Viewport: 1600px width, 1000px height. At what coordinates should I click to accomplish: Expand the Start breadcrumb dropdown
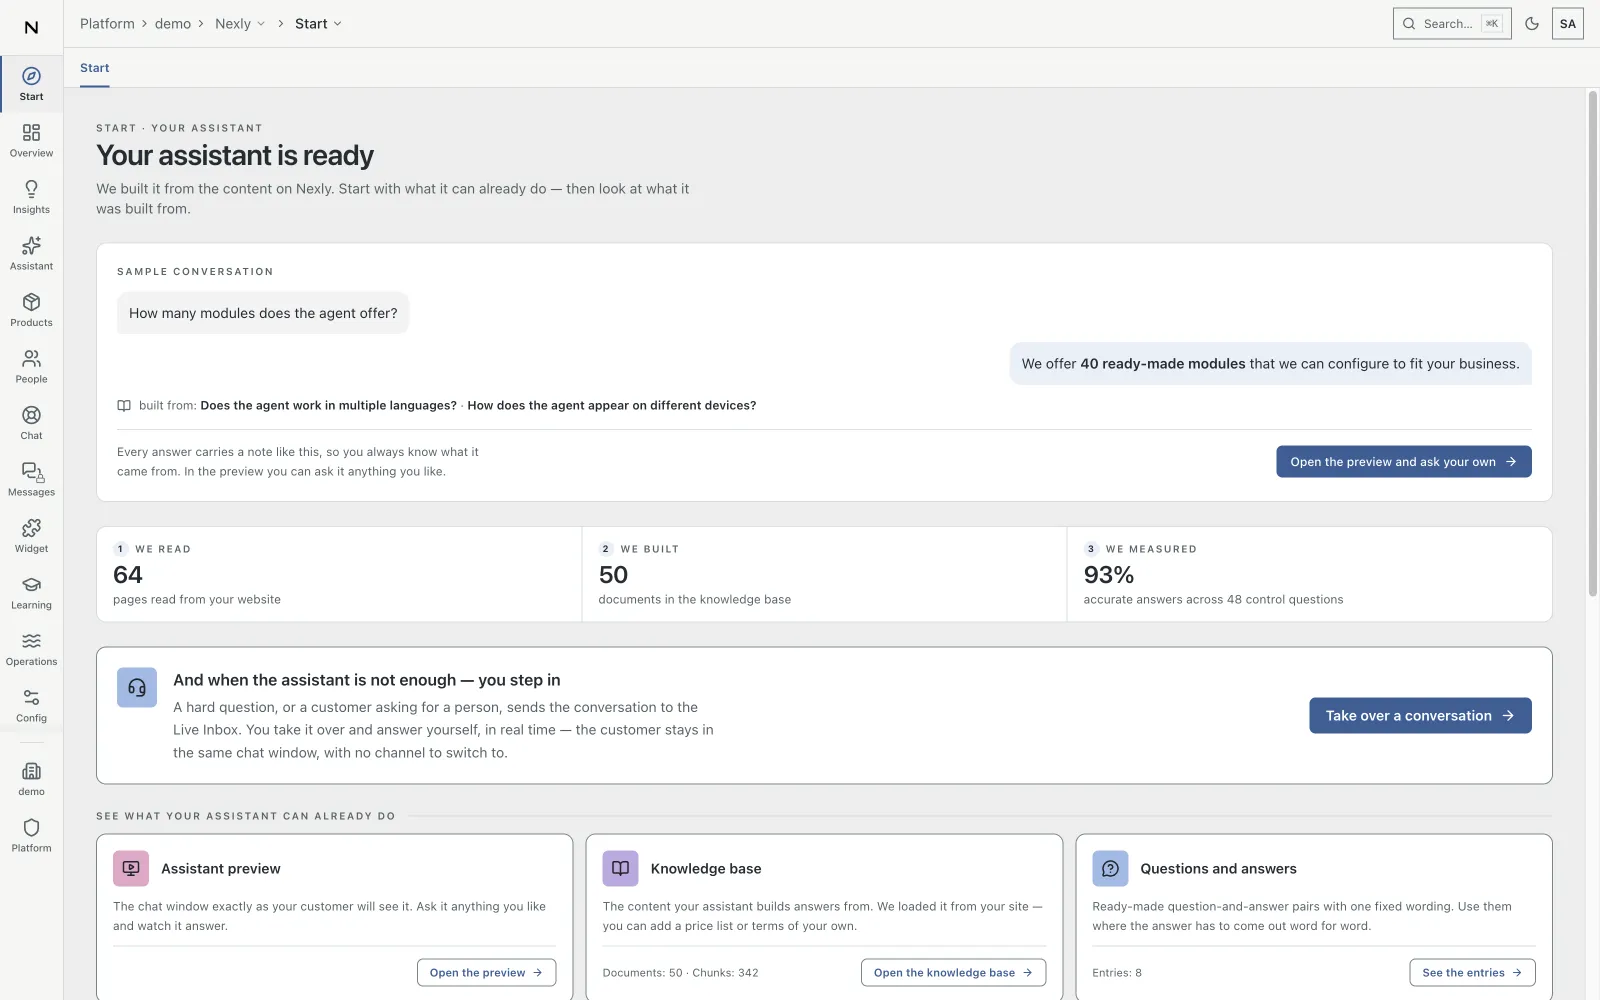[x=319, y=24]
